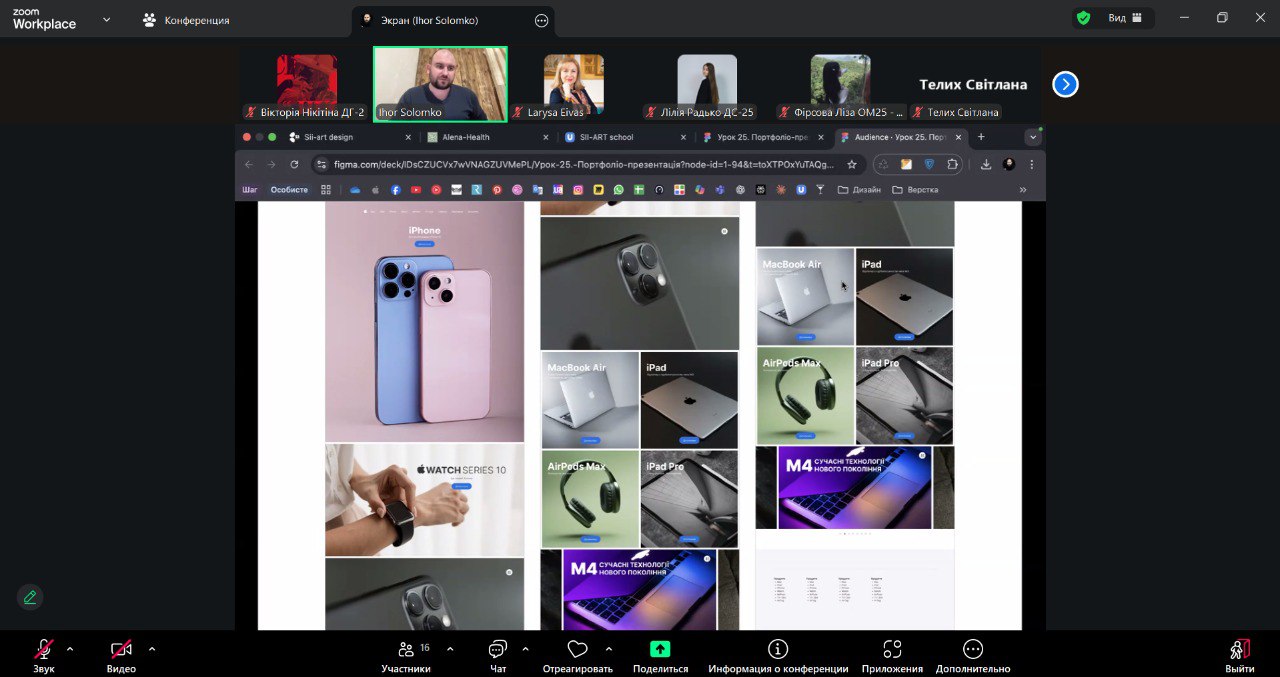Turn on camera with Видео button
This screenshot has height=677, width=1280.
(x=121, y=650)
